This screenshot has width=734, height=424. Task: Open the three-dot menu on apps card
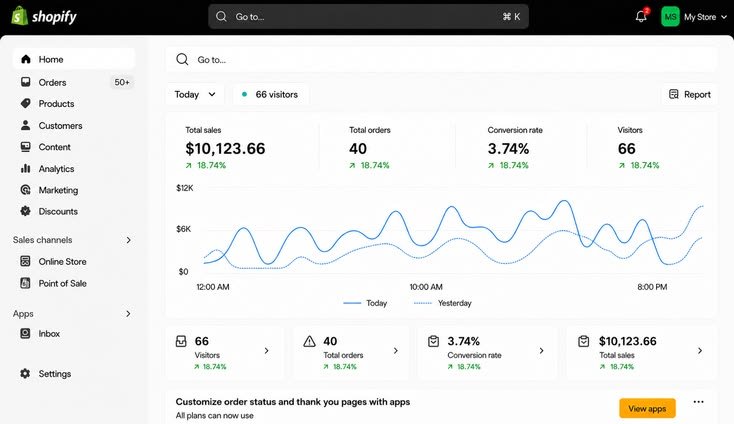698,402
